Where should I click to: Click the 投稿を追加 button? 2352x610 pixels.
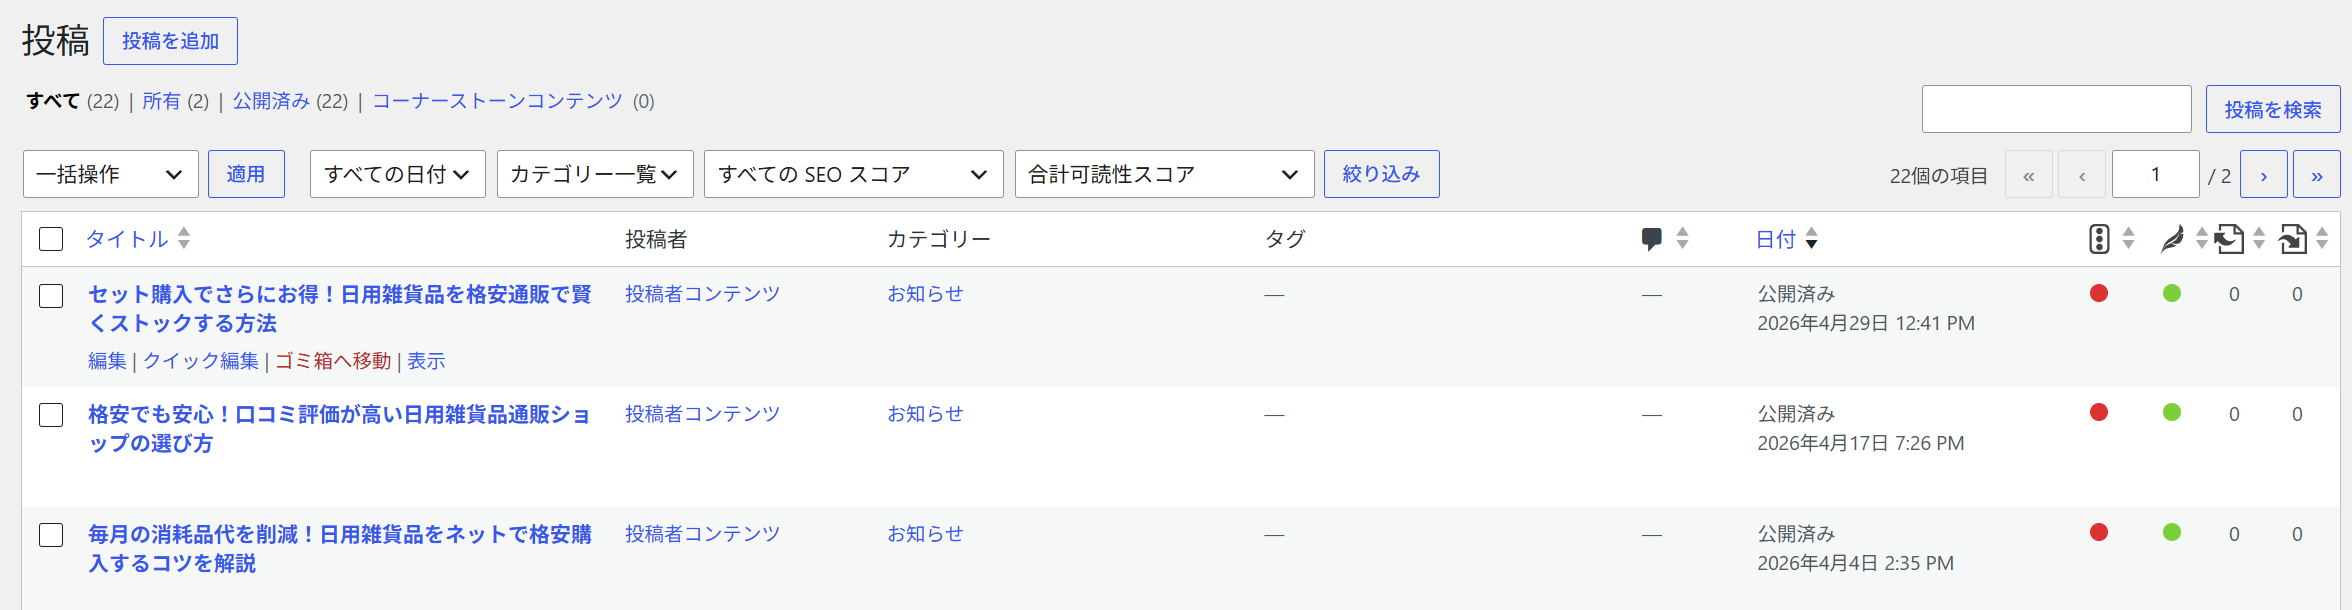coord(170,41)
